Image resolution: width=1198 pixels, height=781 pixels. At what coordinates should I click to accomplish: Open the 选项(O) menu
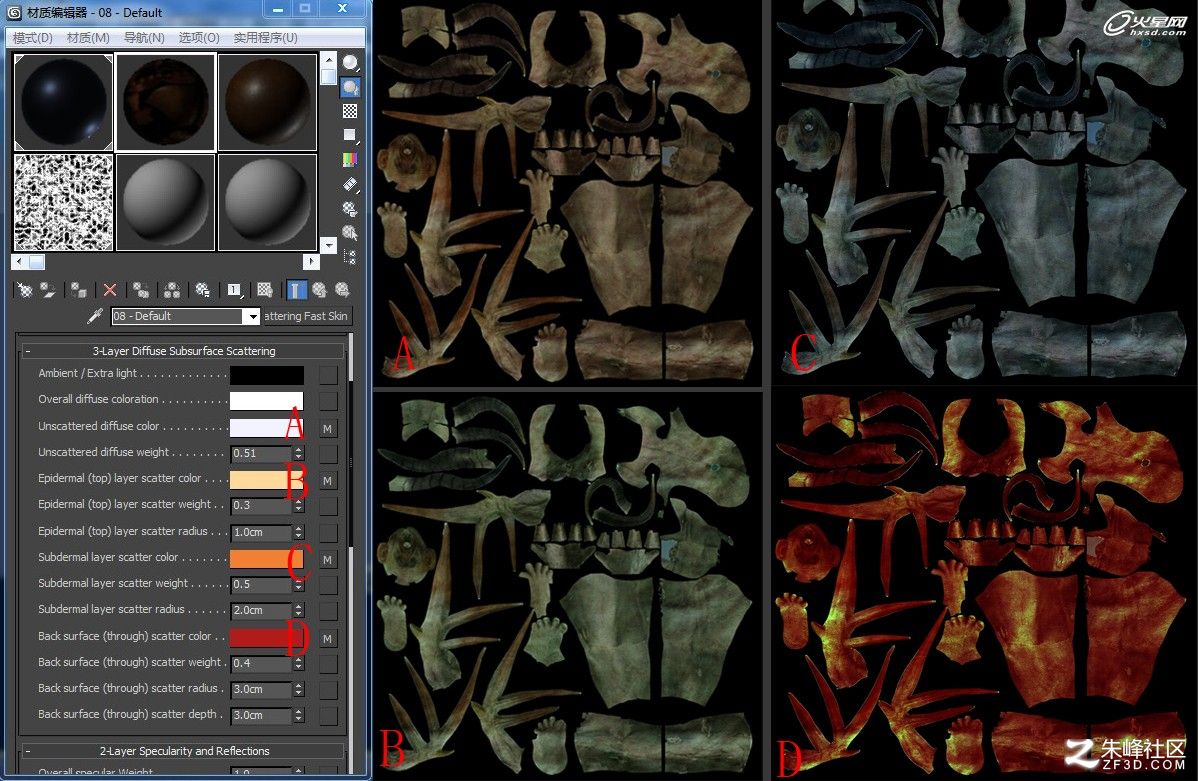pos(199,37)
